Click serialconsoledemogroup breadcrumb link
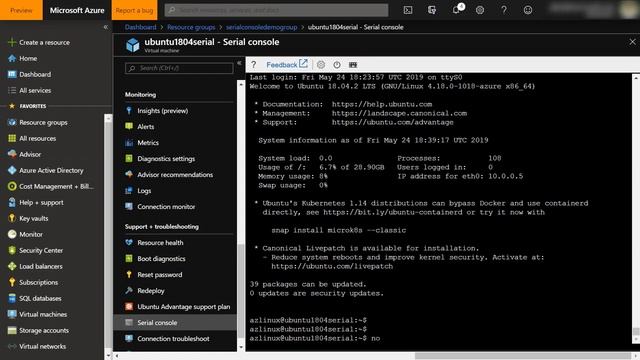Screen dimensions: 640x360 (262, 27)
